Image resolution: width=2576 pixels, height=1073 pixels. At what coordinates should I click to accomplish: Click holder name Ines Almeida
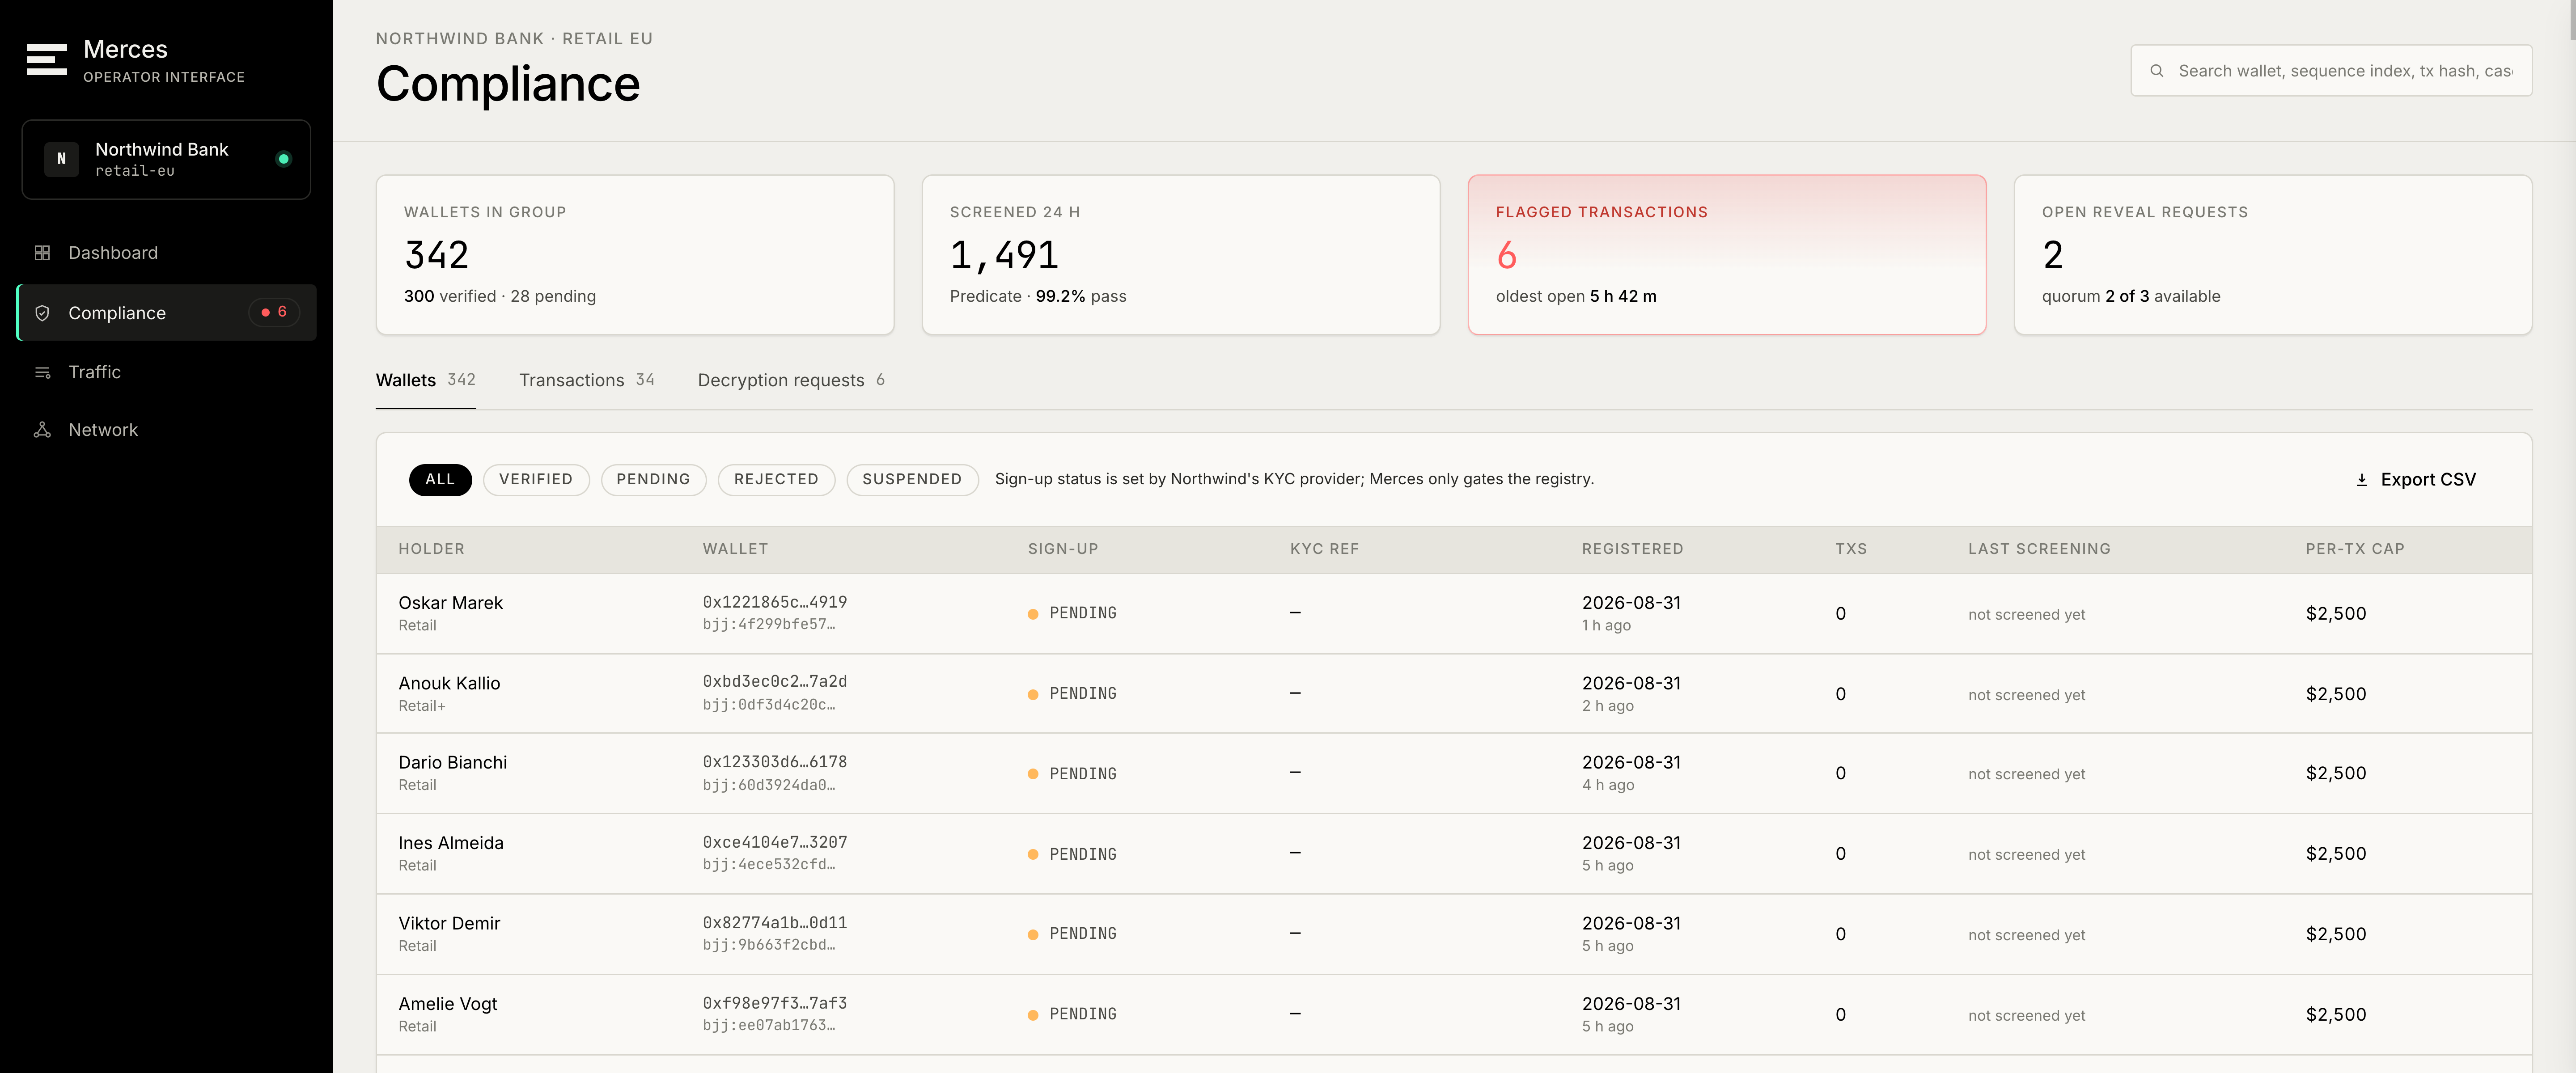[451, 843]
